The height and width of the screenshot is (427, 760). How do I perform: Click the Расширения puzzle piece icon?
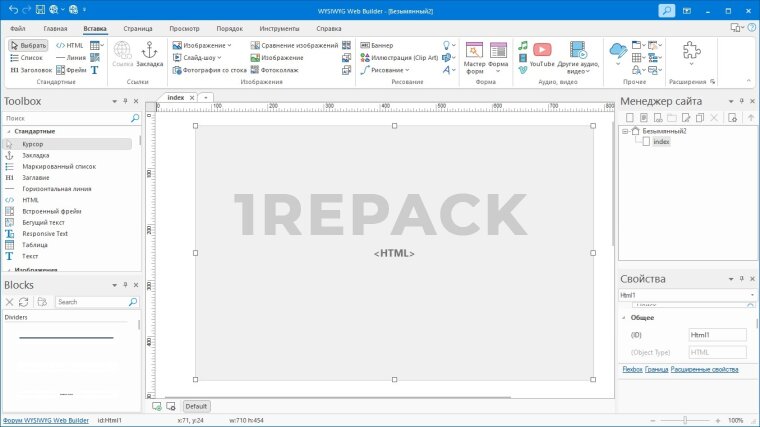(690, 54)
